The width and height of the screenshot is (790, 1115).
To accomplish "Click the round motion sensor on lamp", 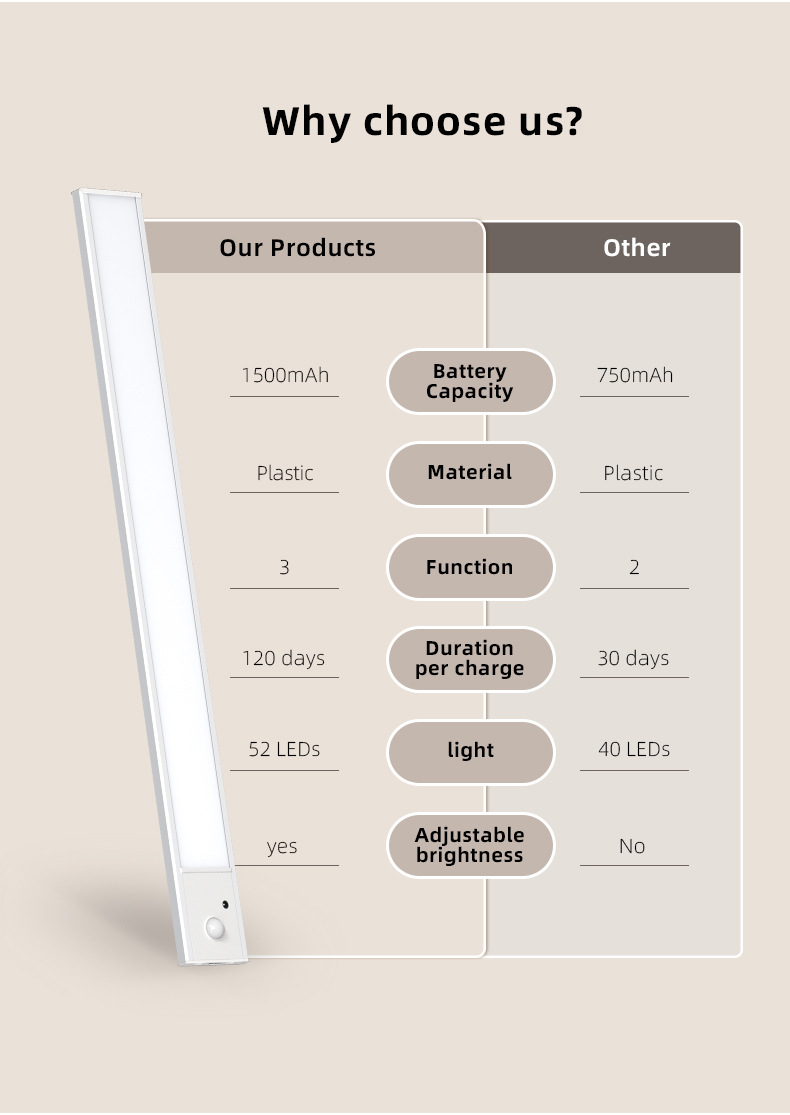I will pyautogui.click(x=215, y=927).
